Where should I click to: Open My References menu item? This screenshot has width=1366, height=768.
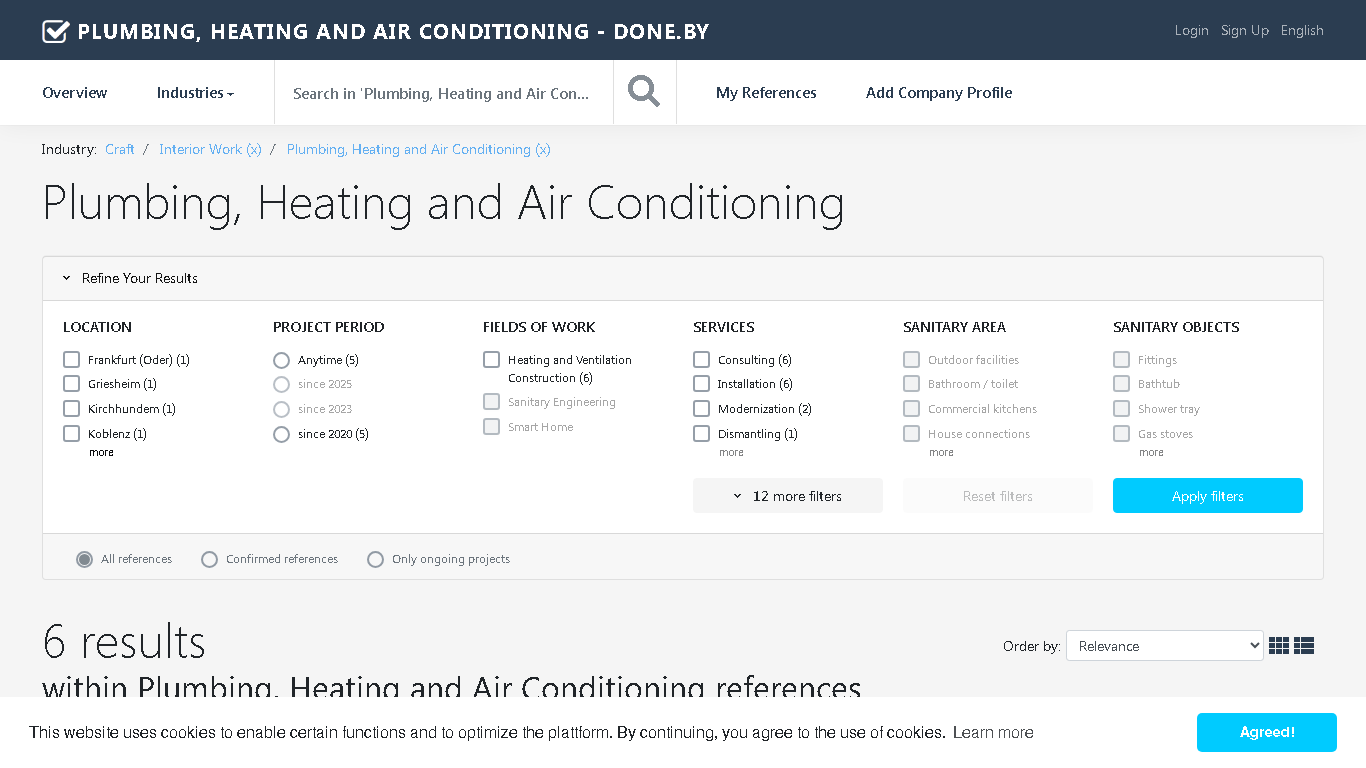[766, 92]
